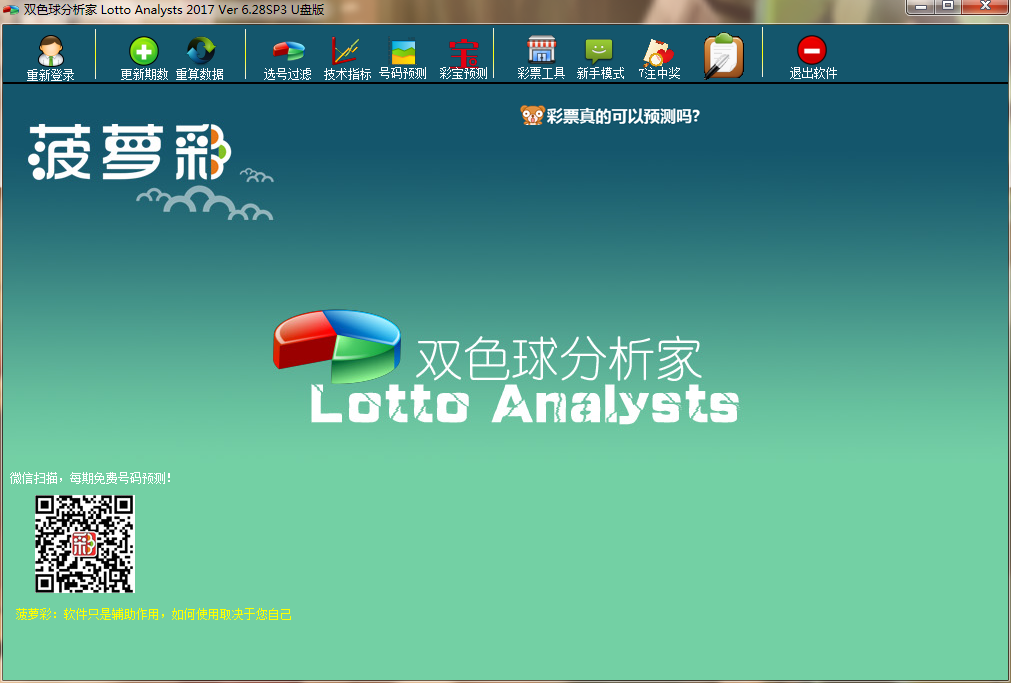Click the yellow 菠萝彩 disclaimer text
The width and height of the screenshot is (1011, 683).
coord(154,614)
